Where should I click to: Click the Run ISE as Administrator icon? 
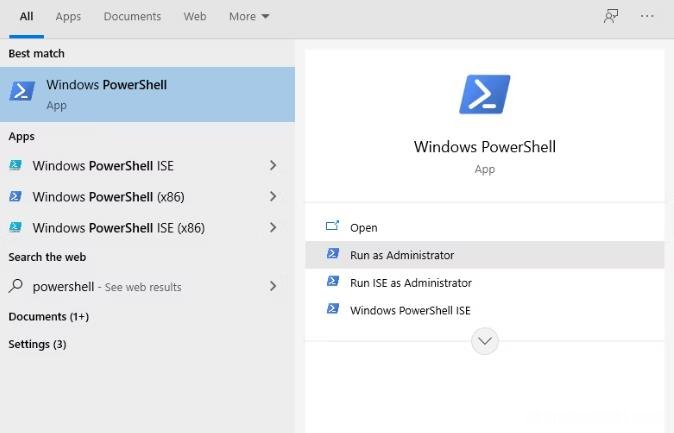coord(333,281)
